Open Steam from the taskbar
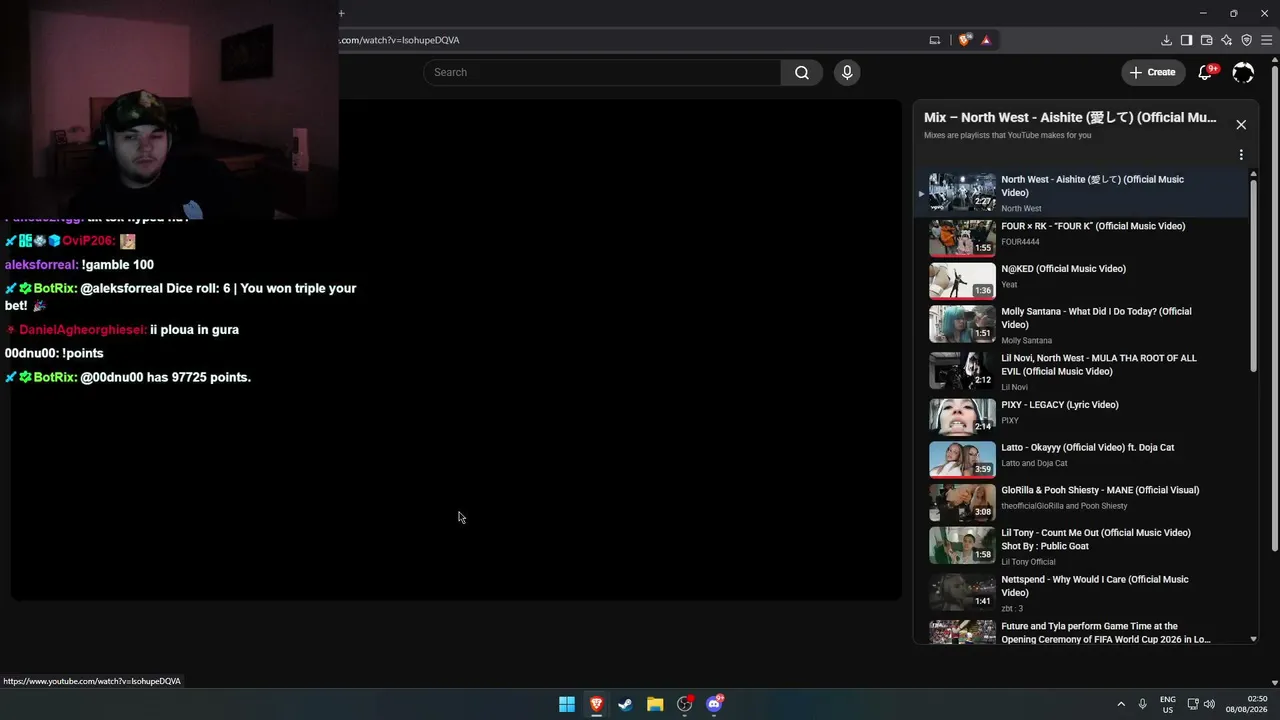The height and width of the screenshot is (720, 1280). point(625,704)
